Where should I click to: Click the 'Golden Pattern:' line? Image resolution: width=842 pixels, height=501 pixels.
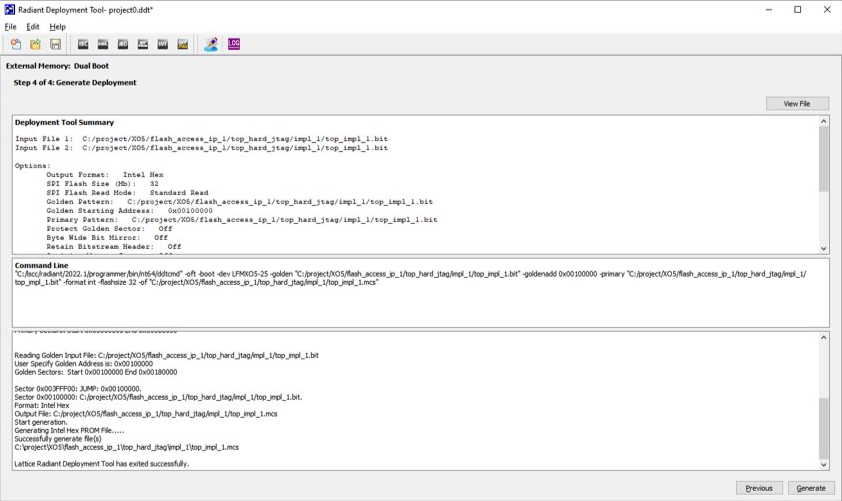tap(239, 201)
